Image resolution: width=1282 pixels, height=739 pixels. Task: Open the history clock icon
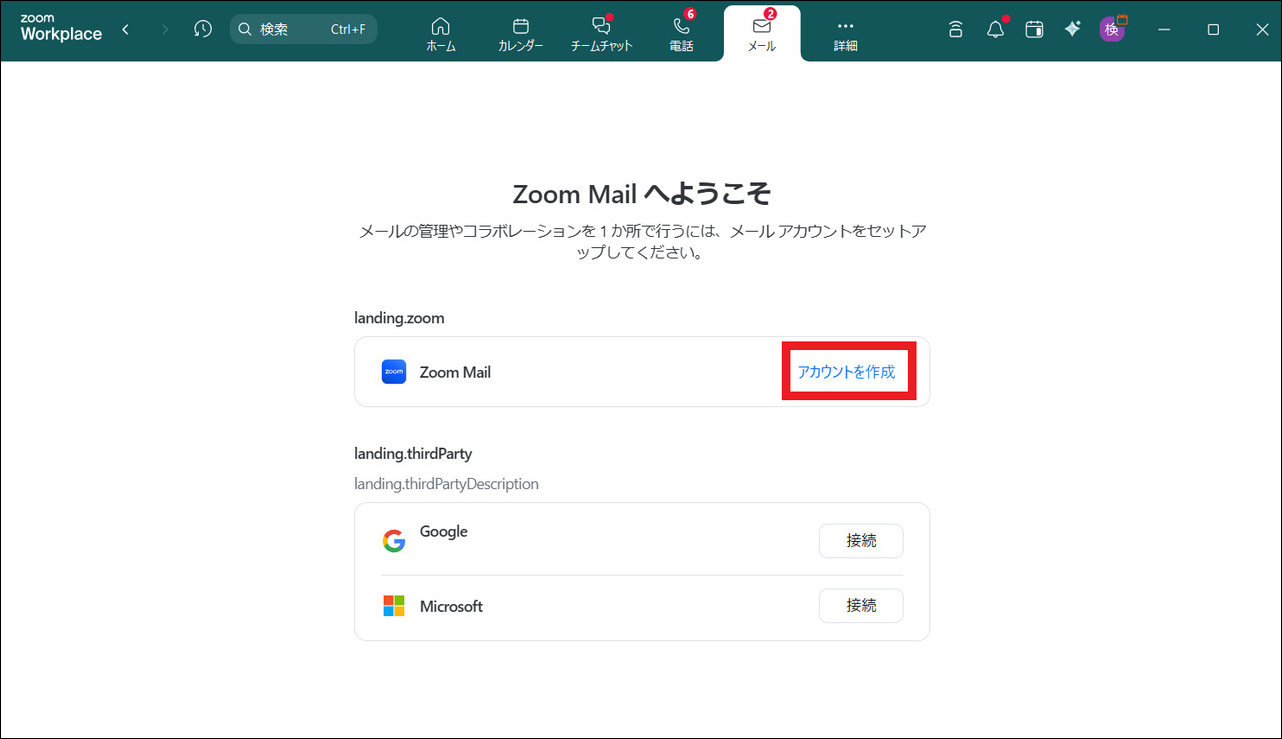203,29
